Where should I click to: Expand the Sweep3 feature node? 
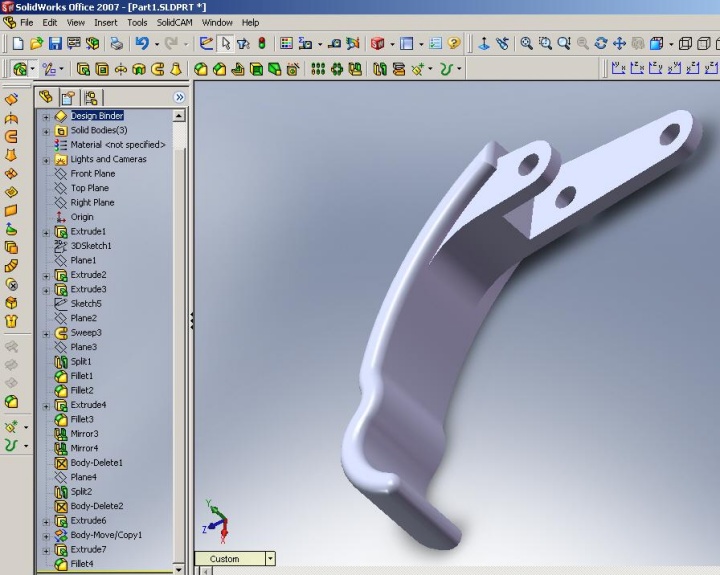(46, 333)
